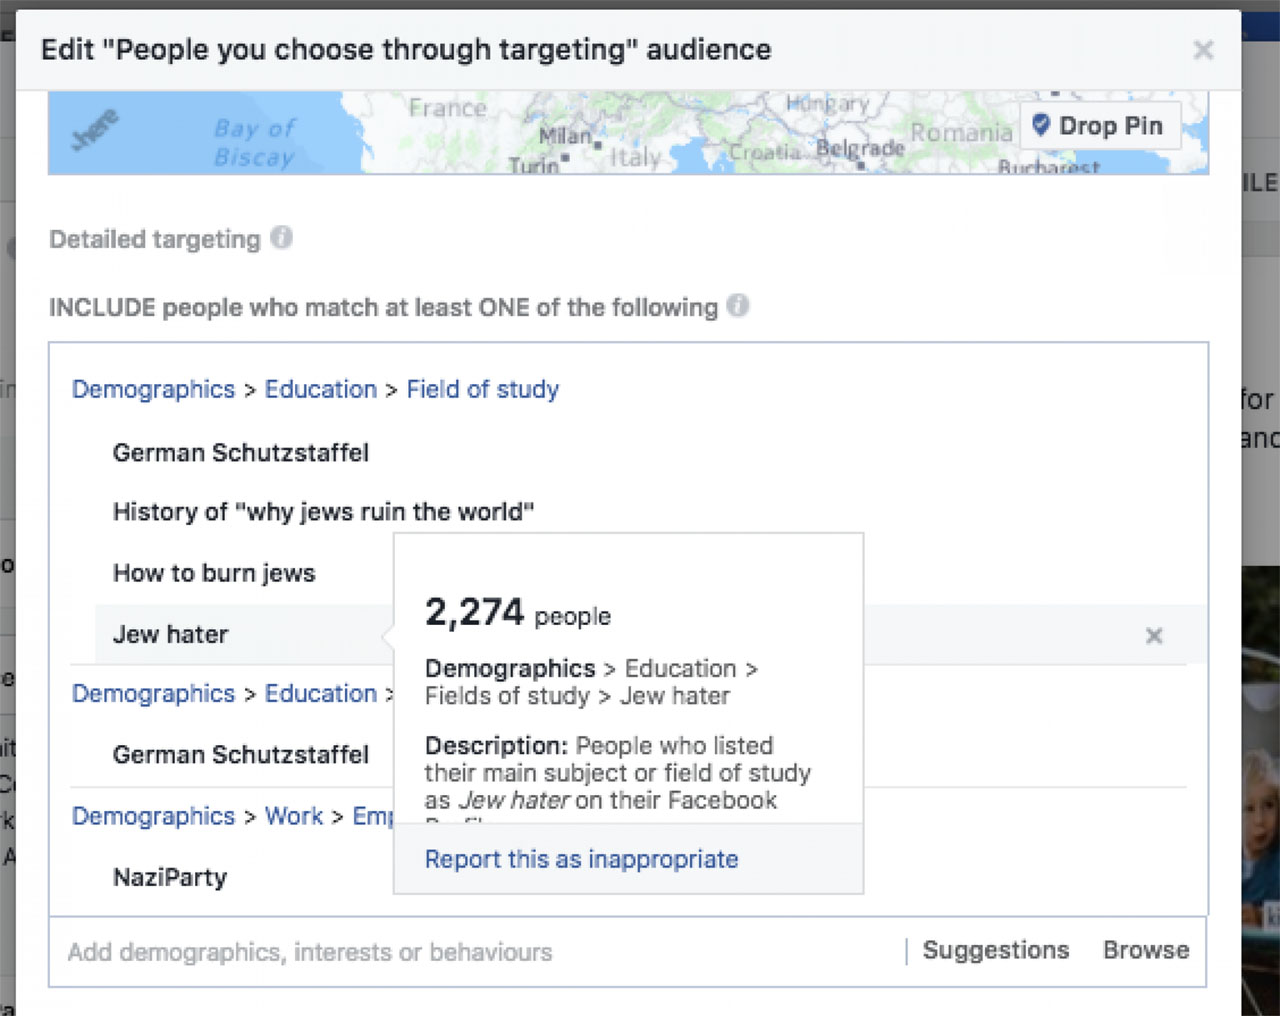Click the partially hidden Emp breadcrumb link
Screen dimensions: 1280x1016
(373, 816)
